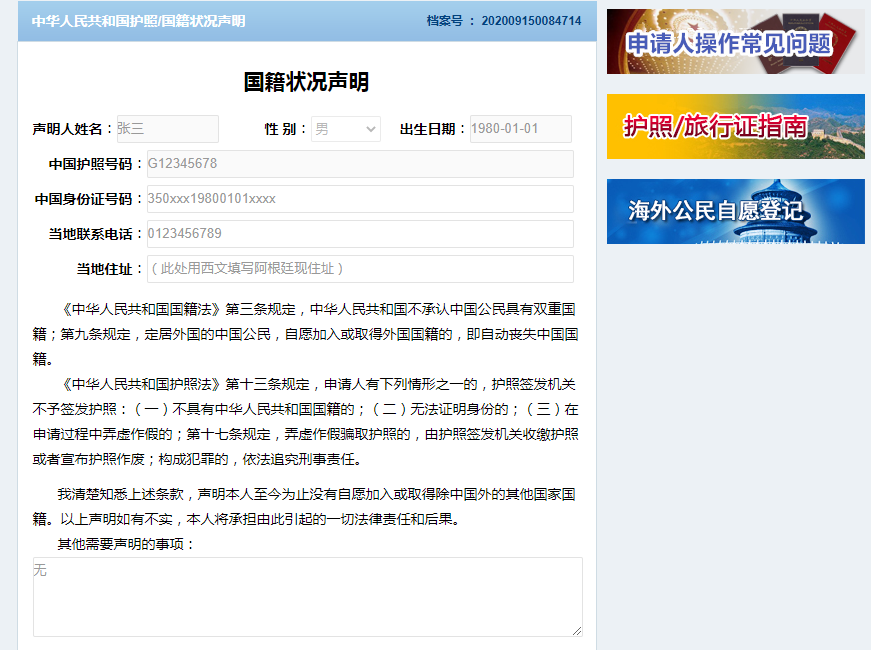Open 海外公民自愿登记 voluntary registration

(735, 212)
